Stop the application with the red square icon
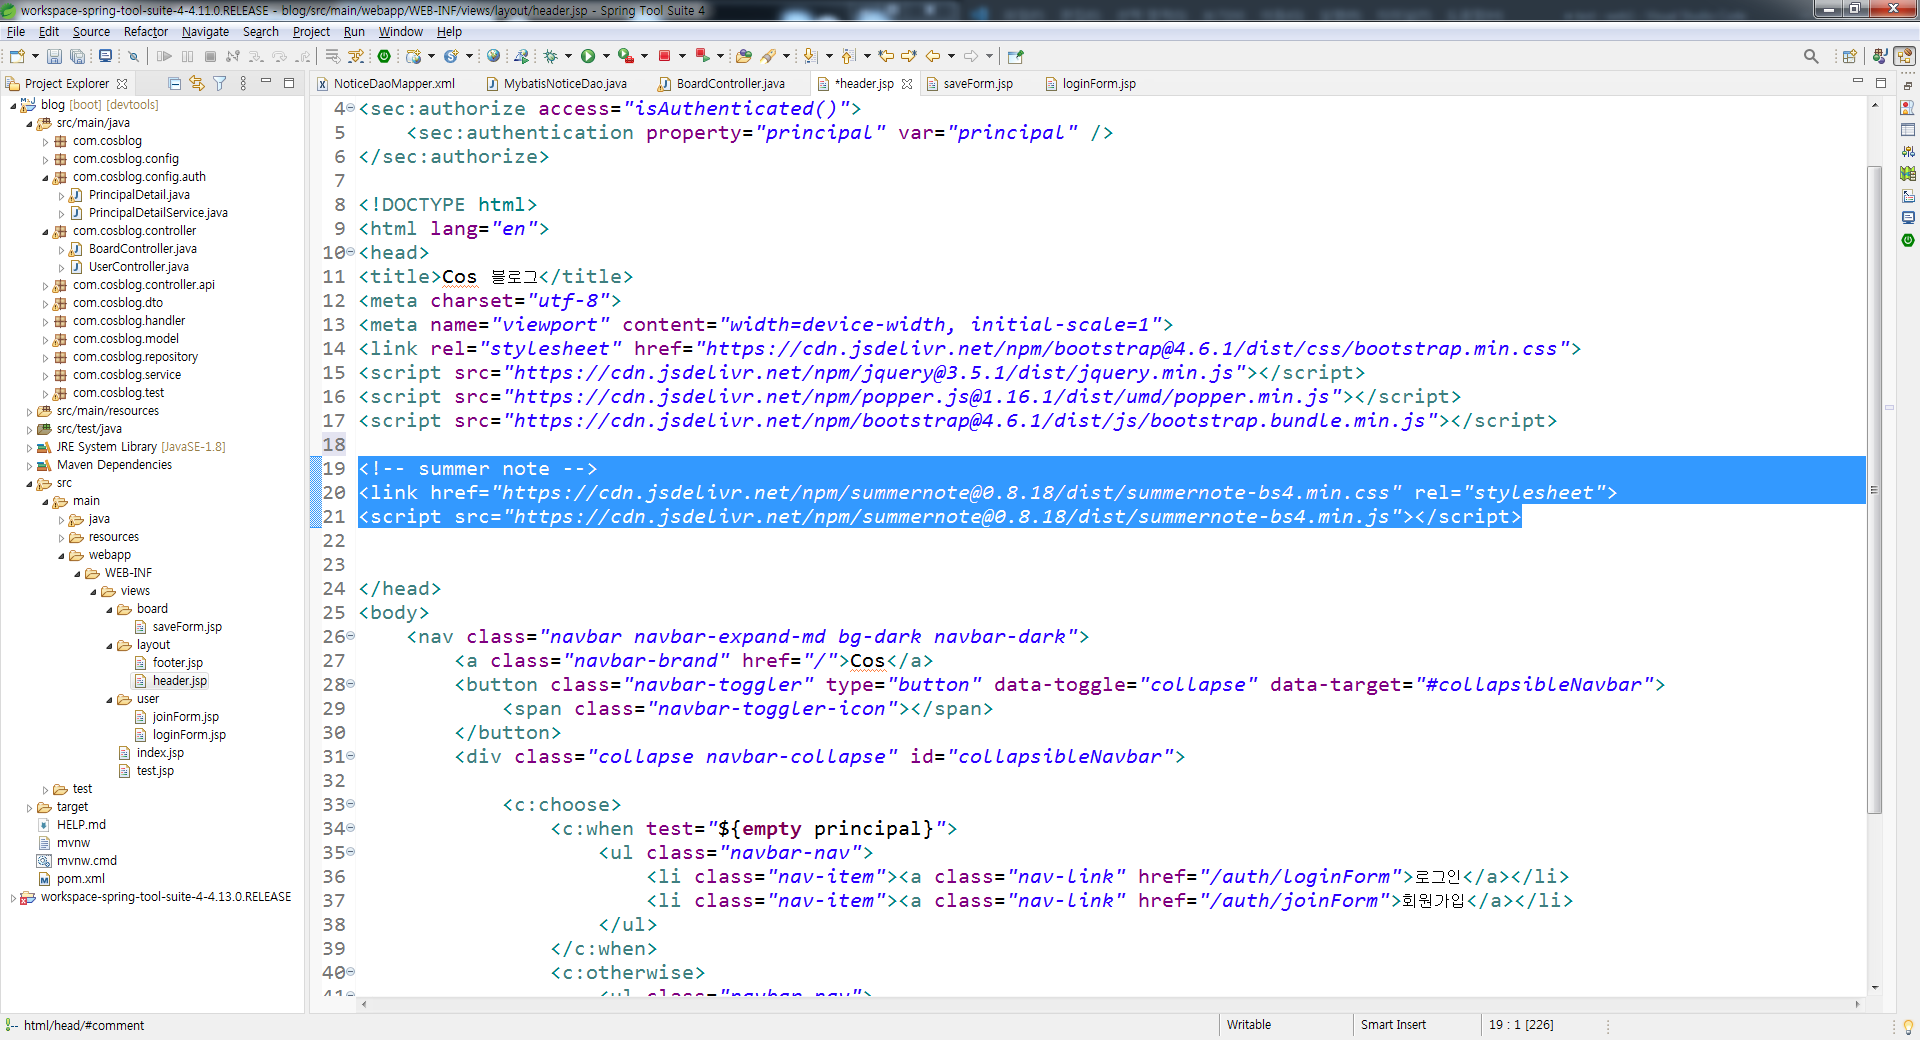This screenshot has width=1920, height=1040. [664, 56]
